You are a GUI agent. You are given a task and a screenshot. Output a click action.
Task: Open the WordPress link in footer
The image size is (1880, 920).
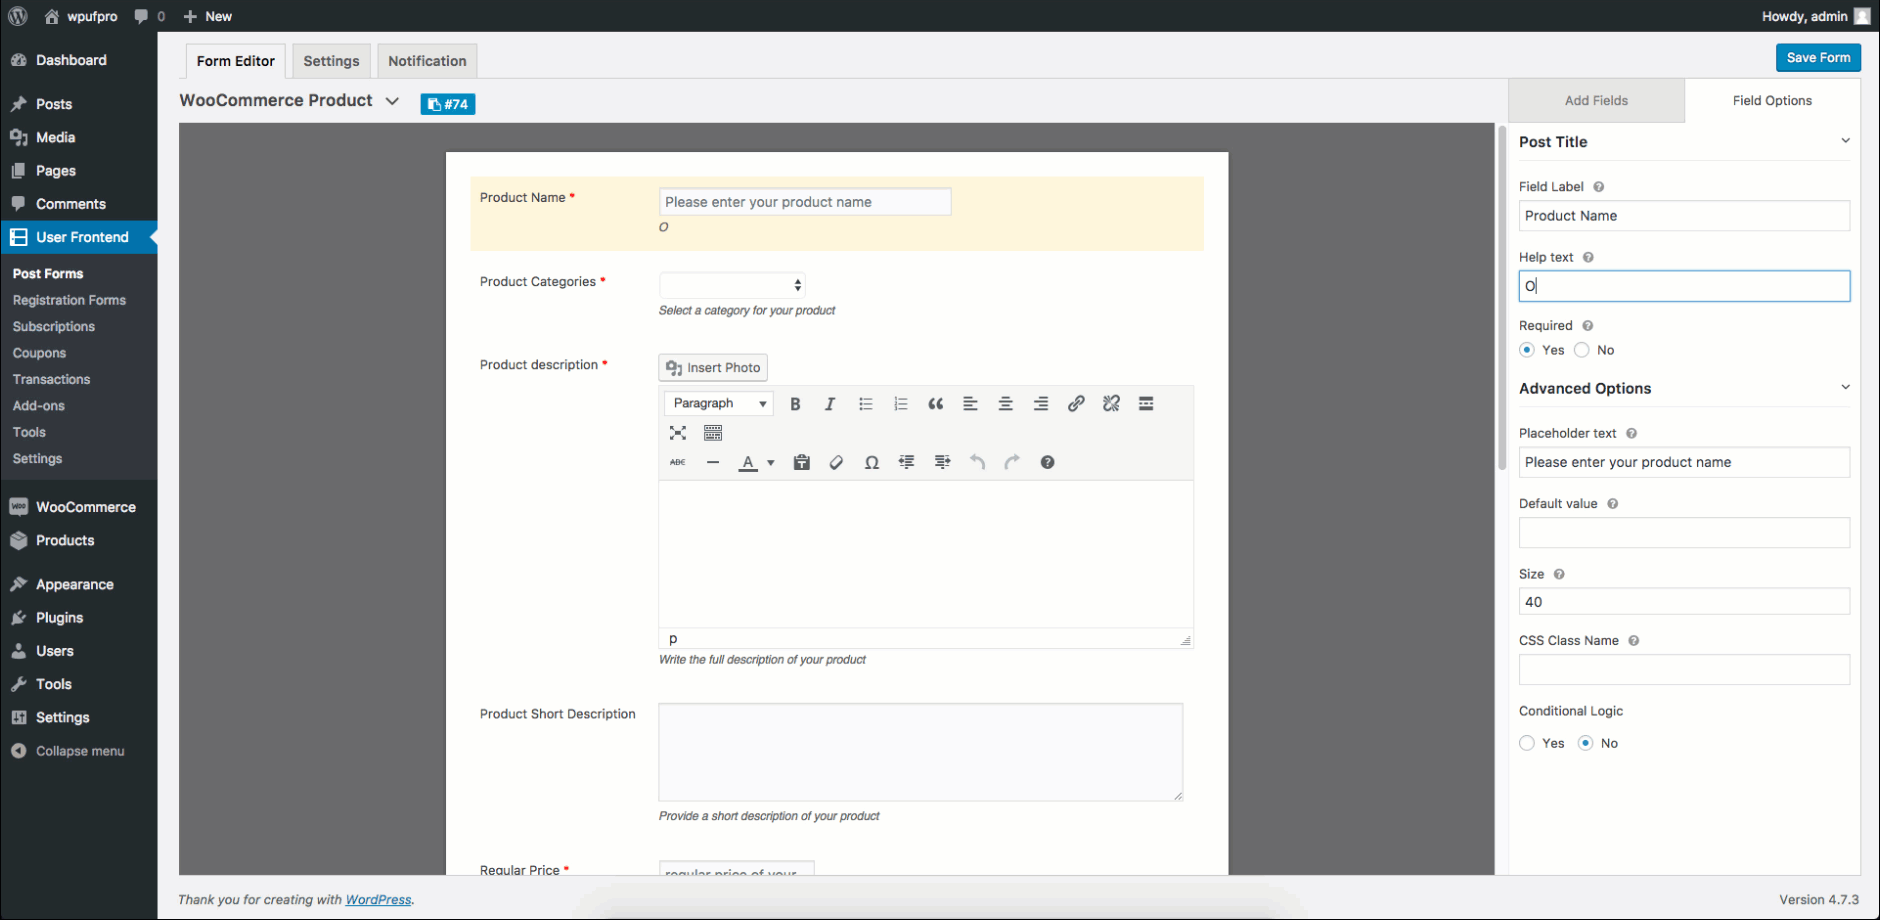point(378,900)
